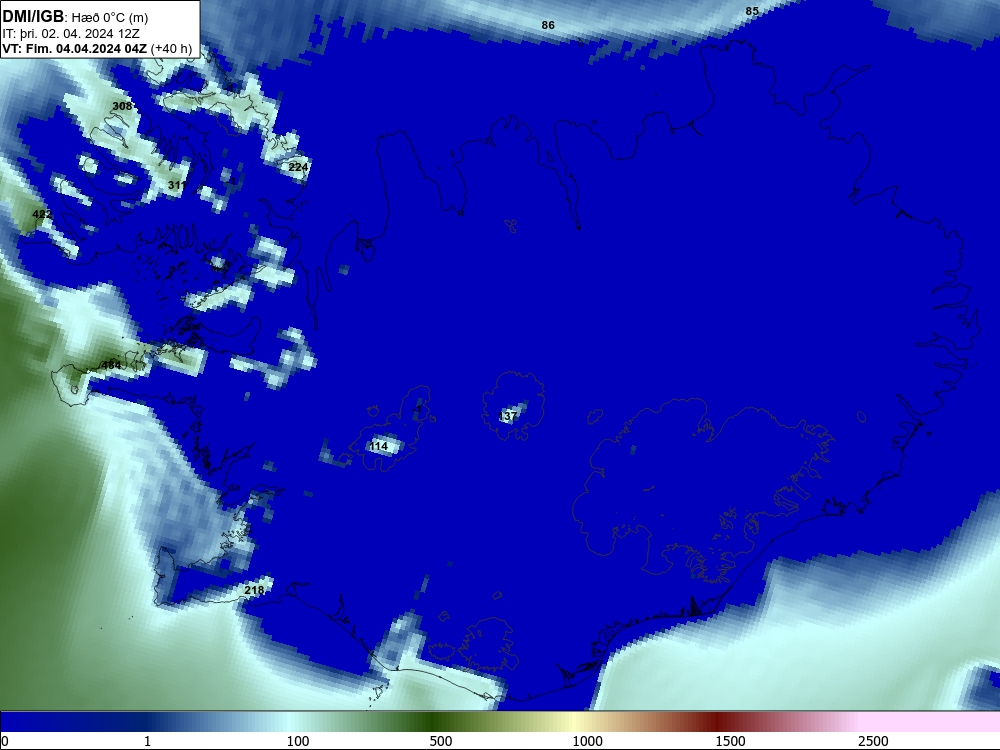Click the pink end of the colour bar

(x=931, y=722)
